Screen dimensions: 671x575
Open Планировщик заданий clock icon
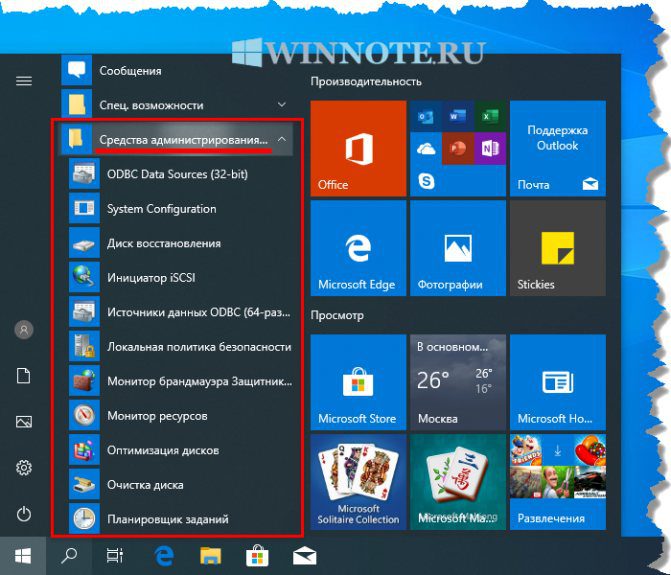click(x=84, y=519)
